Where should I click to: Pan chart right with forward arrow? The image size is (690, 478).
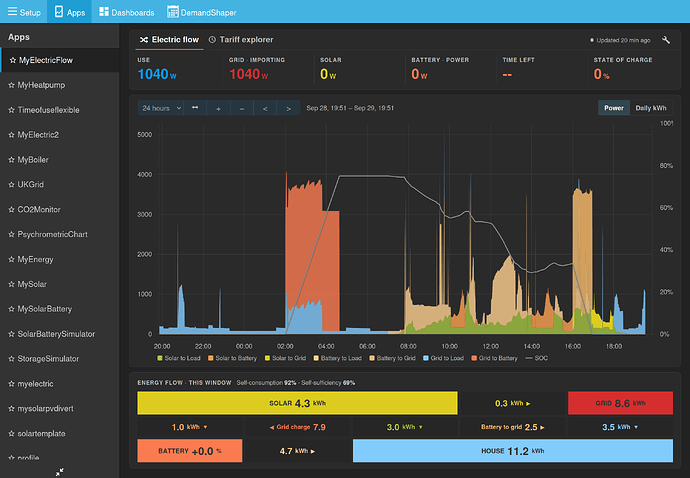tap(288, 108)
